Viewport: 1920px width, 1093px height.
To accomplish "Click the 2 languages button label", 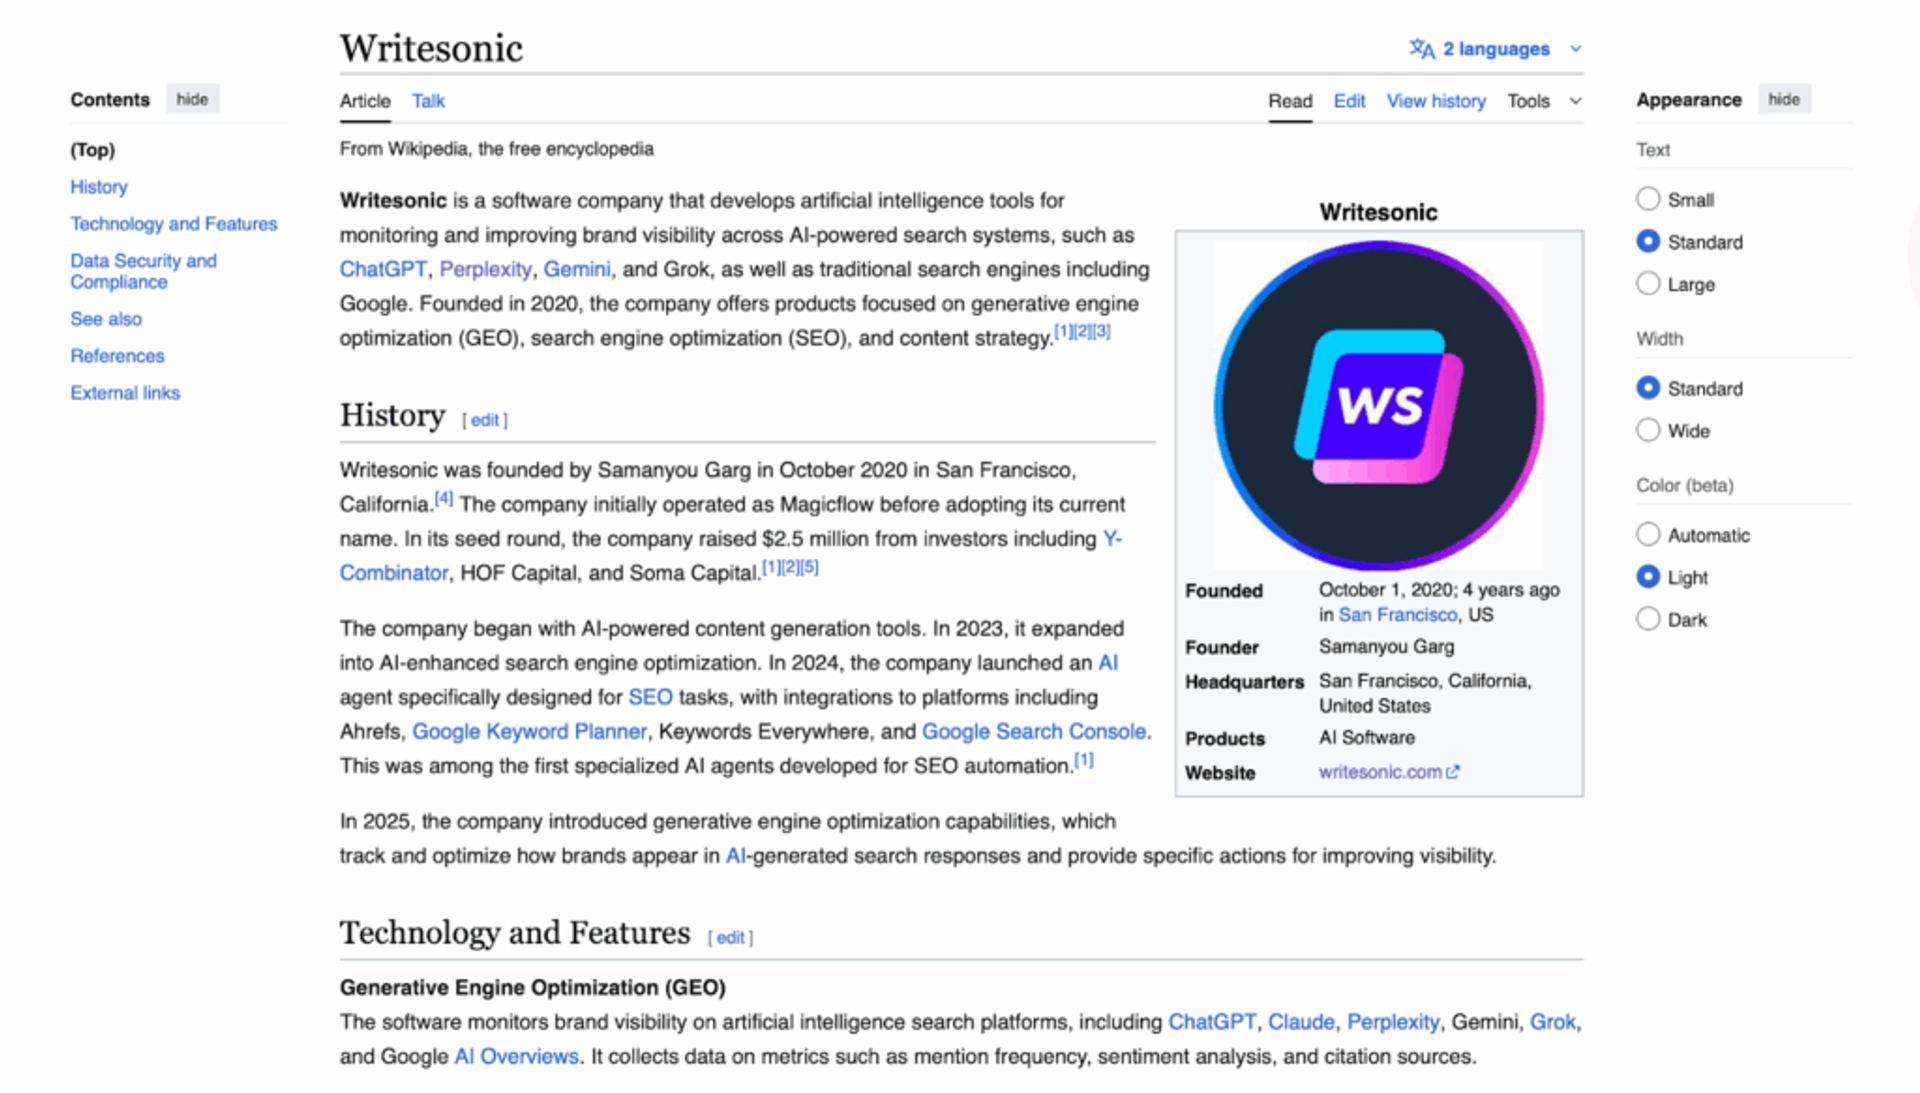I will pos(1496,49).
